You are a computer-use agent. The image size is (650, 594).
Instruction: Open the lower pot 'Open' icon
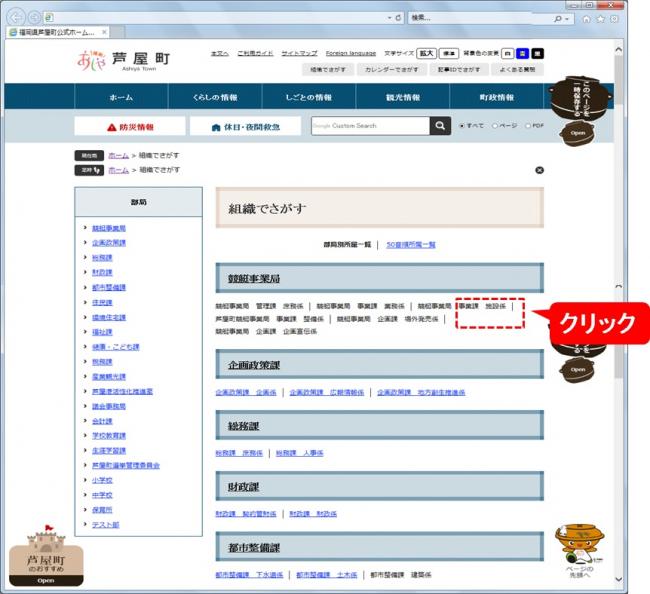[x=577, y=369]
